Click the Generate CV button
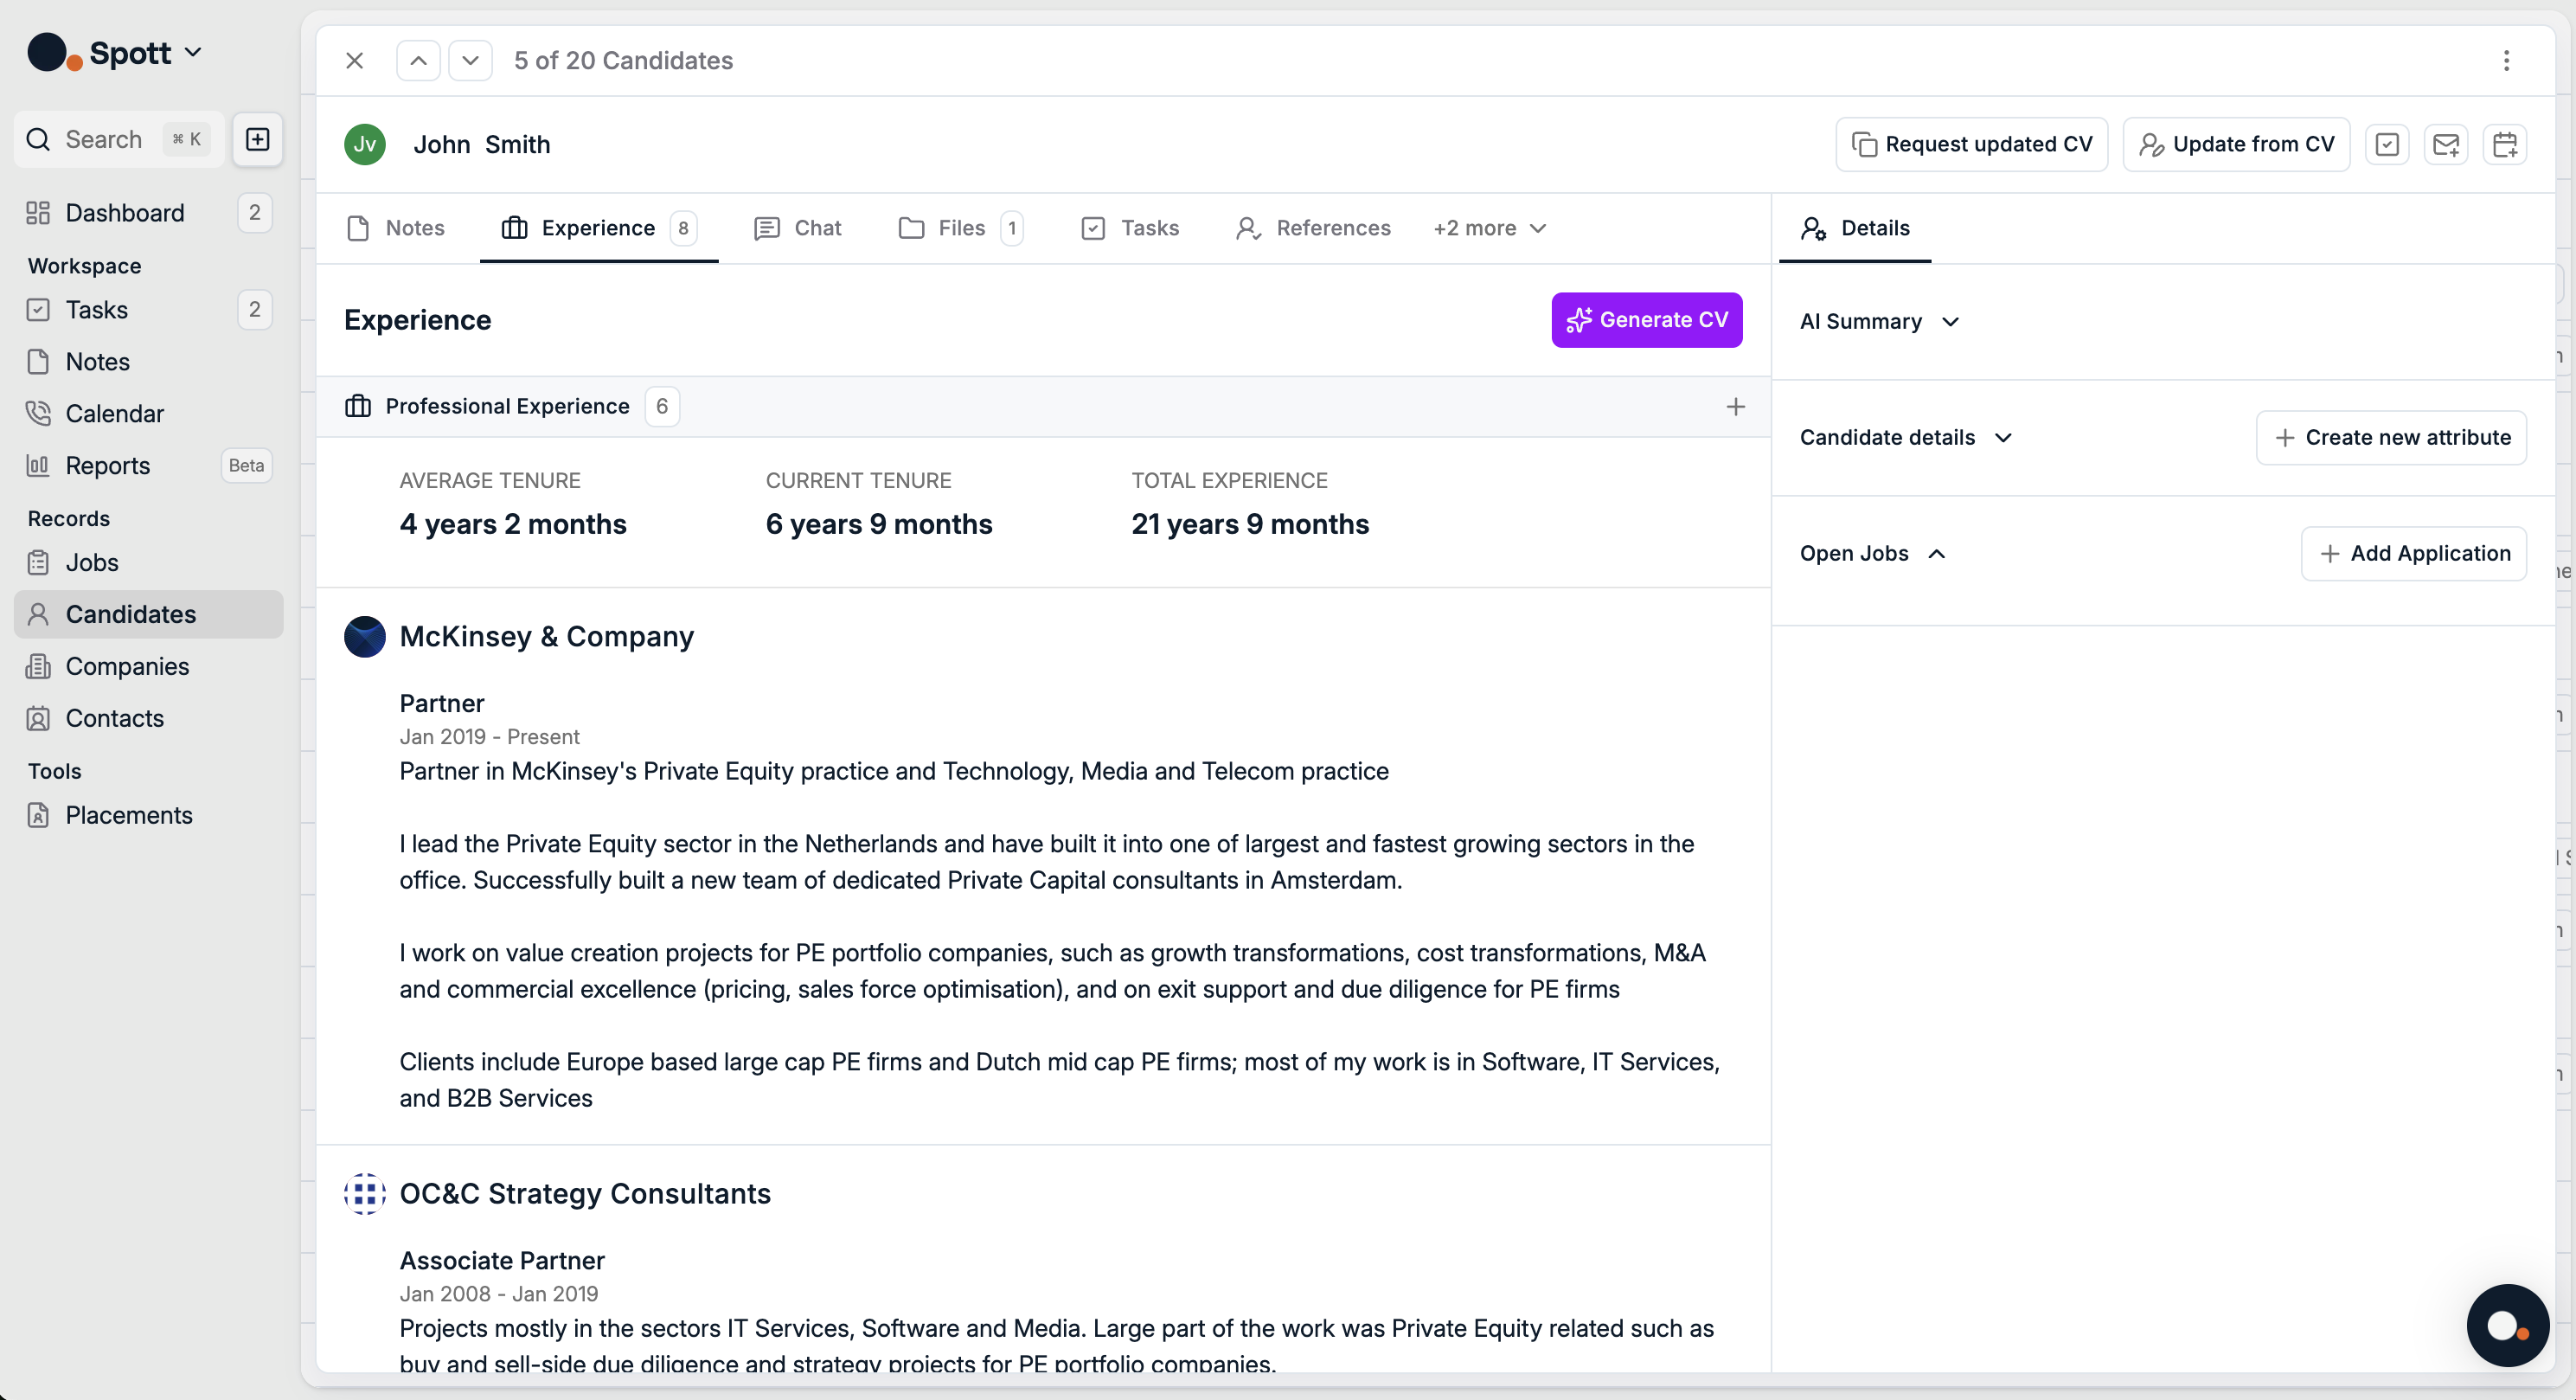The image size is (2576, 1400). [x=1646, y=320]
